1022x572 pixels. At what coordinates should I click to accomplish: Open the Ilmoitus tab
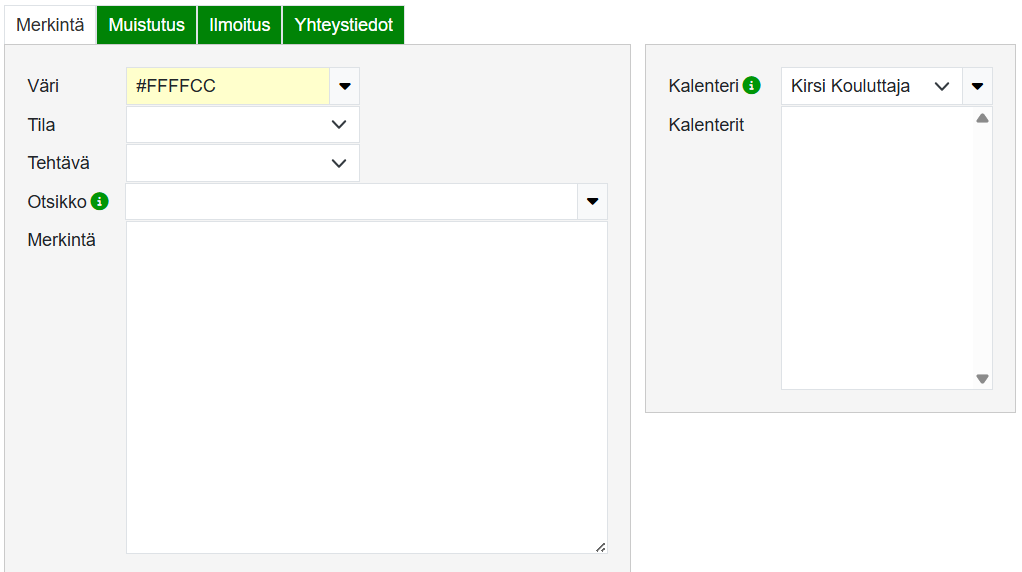point(240,25)
